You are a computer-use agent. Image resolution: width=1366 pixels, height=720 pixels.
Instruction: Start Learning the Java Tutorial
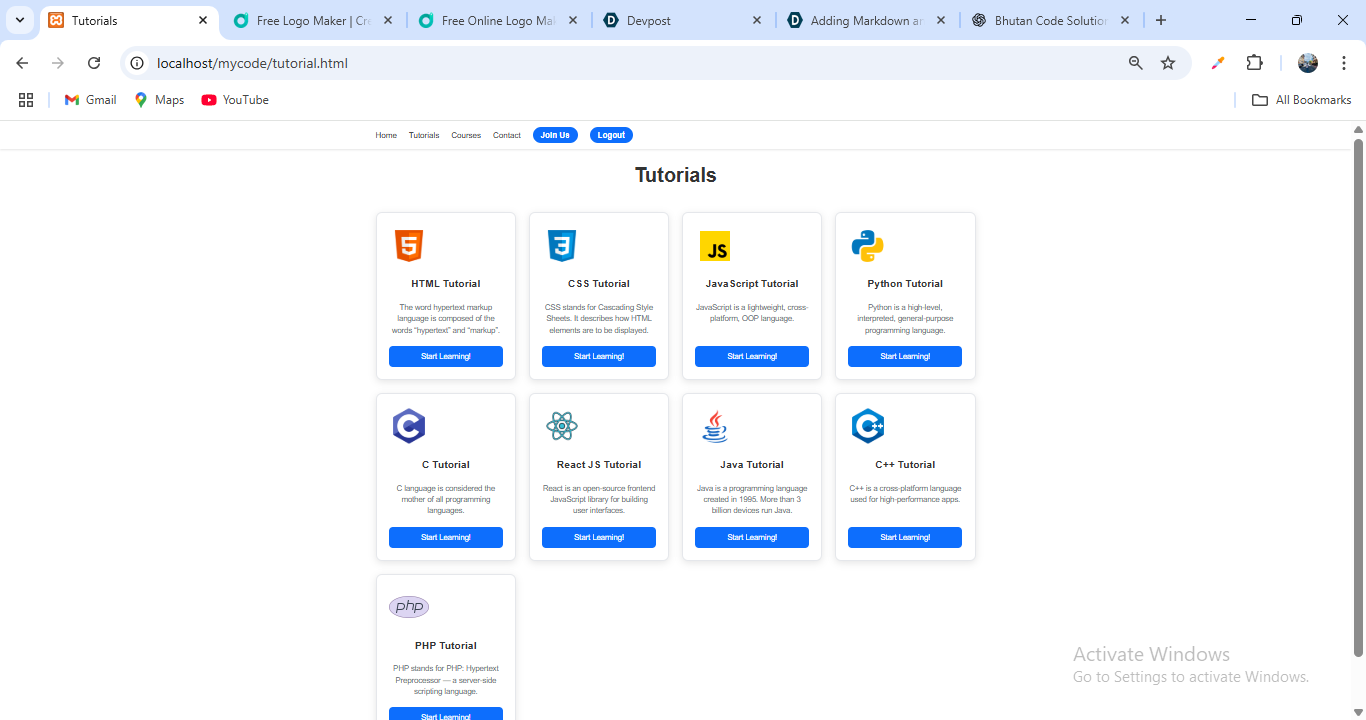pos(752,538)
